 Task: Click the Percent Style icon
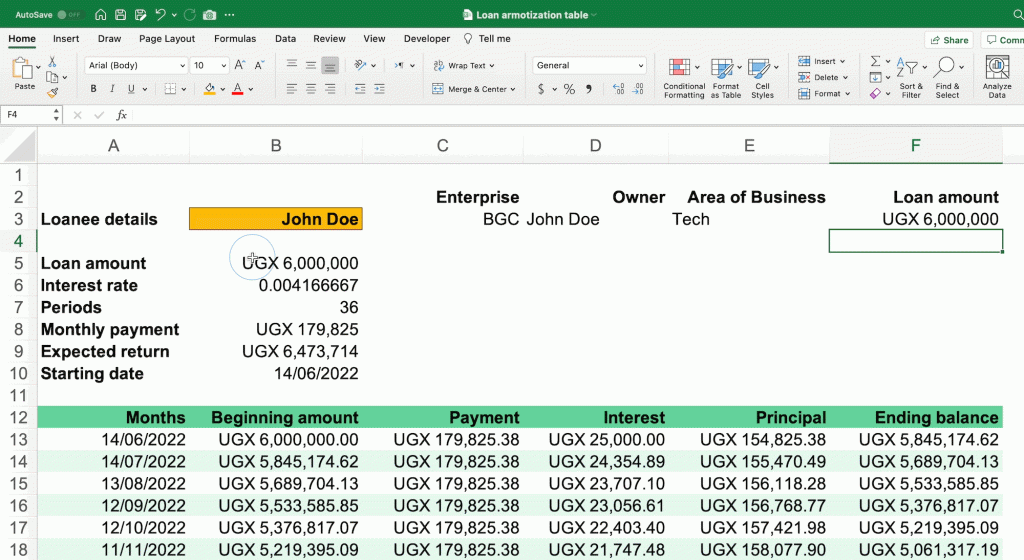(x=569, y=89)
